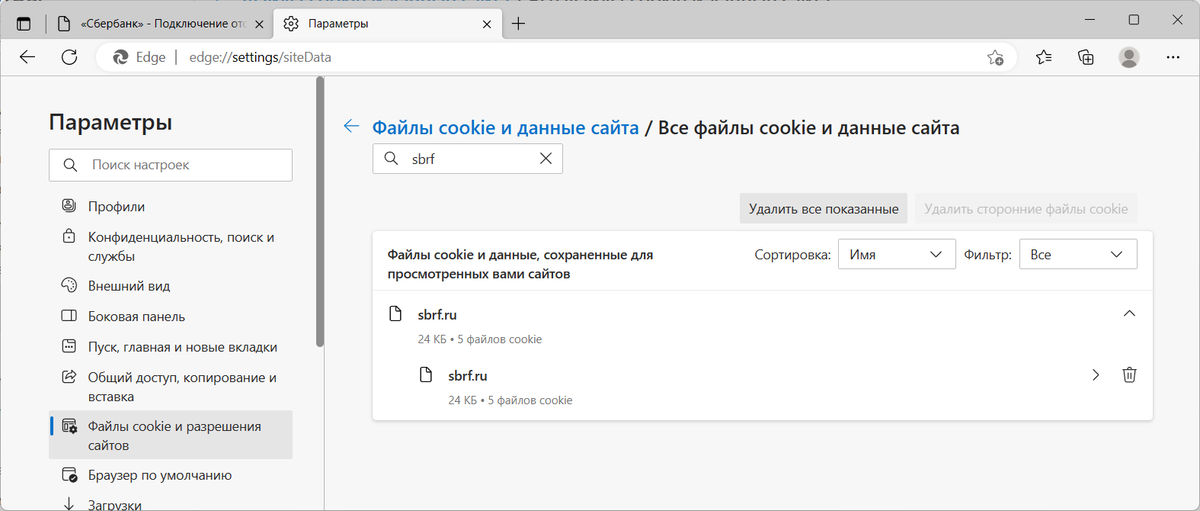Open Браузер по умолчанию section
This screenshot has width=1200, height=511.
click(171, 475)
